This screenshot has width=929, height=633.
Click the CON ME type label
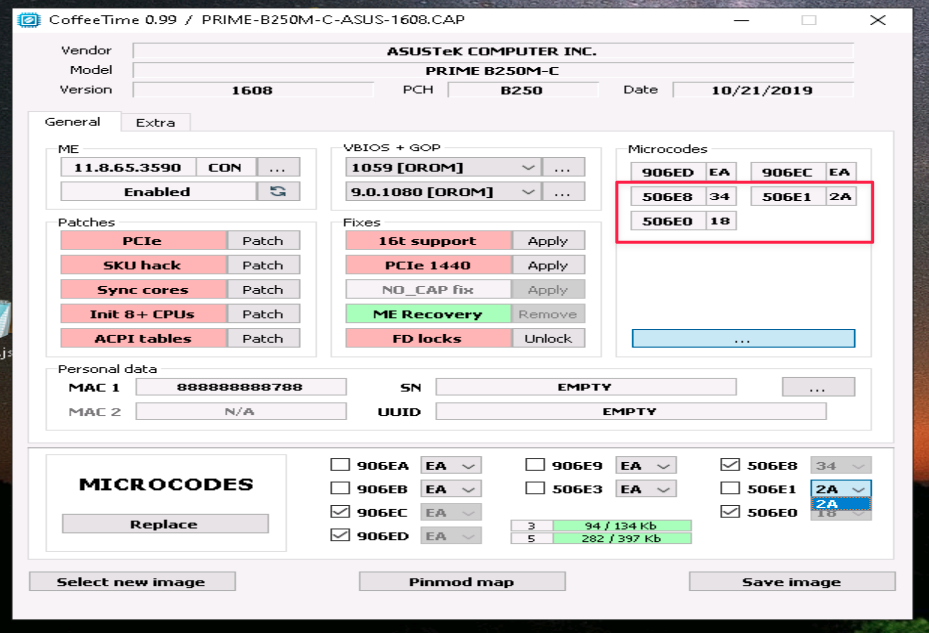coord(226,168)
